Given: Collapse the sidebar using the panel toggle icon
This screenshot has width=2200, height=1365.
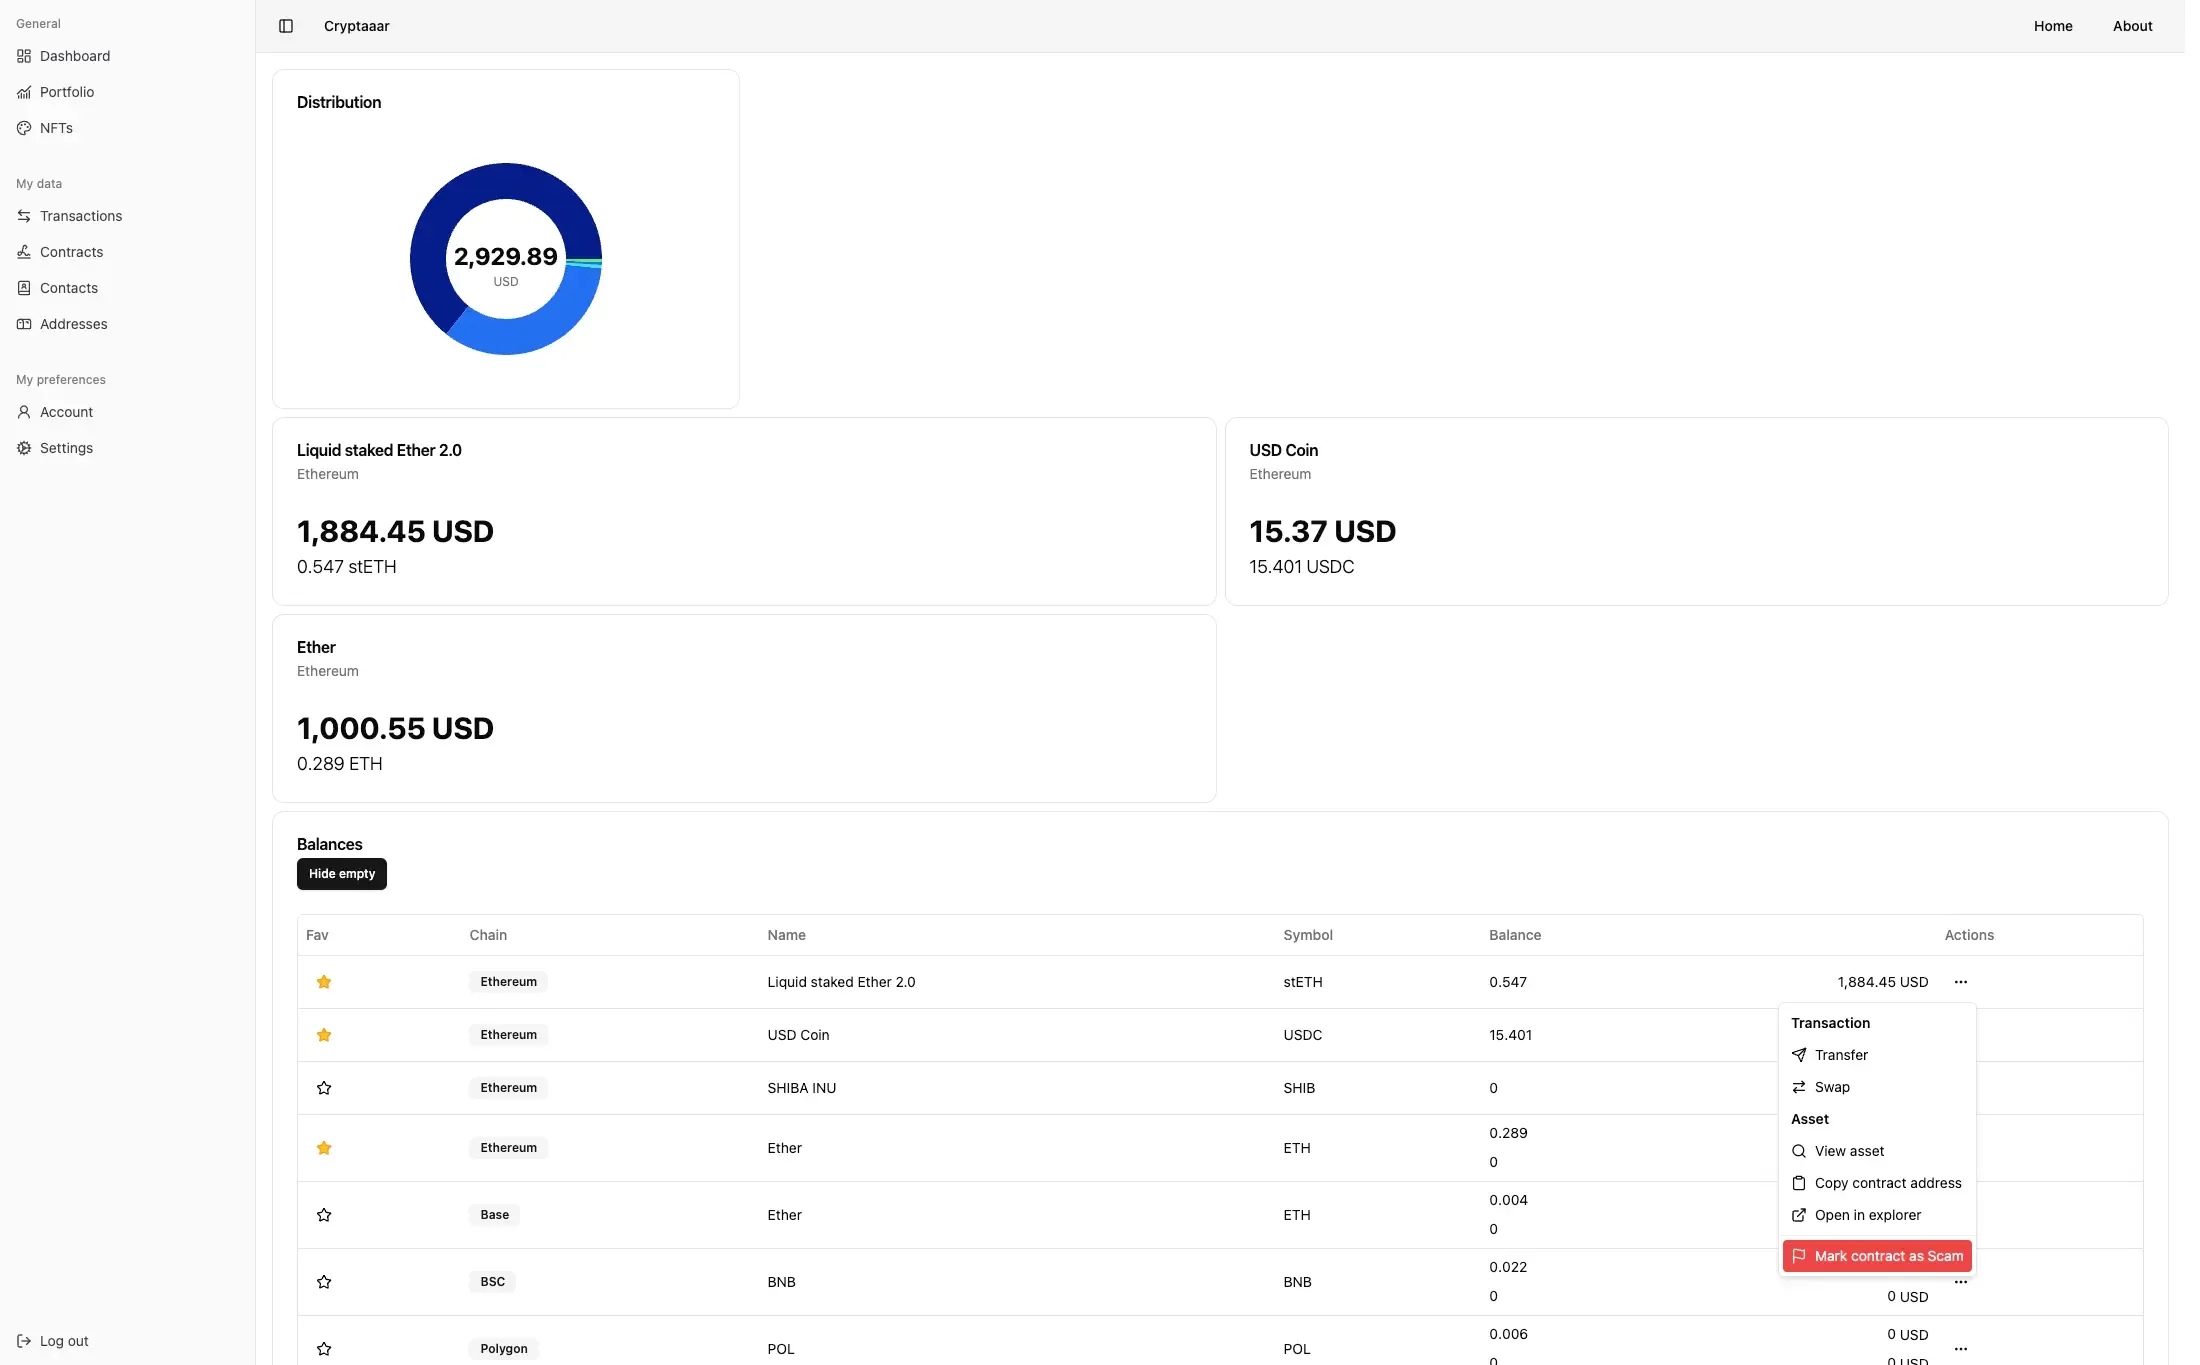Looking at the screenshot, I should pos(286,26).
